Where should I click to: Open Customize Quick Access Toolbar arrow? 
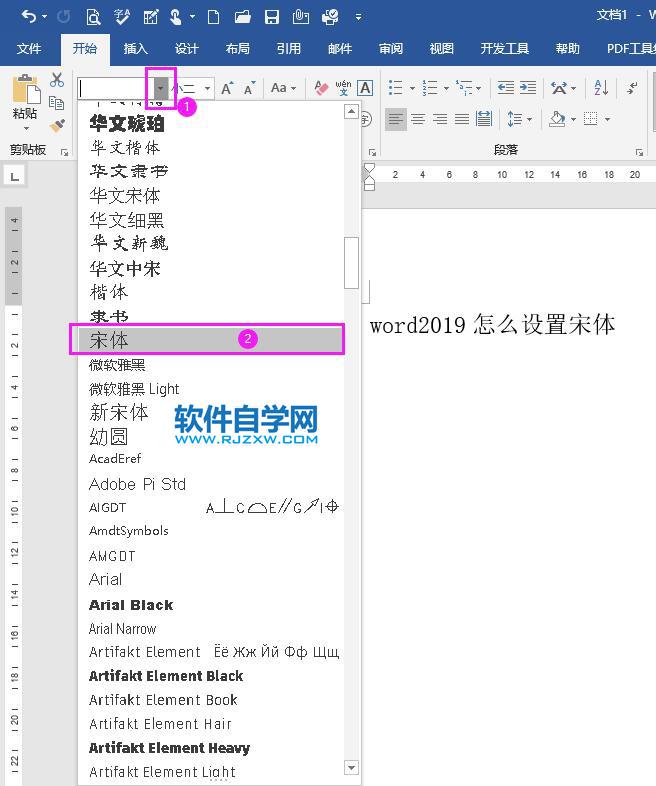point(358,17)
